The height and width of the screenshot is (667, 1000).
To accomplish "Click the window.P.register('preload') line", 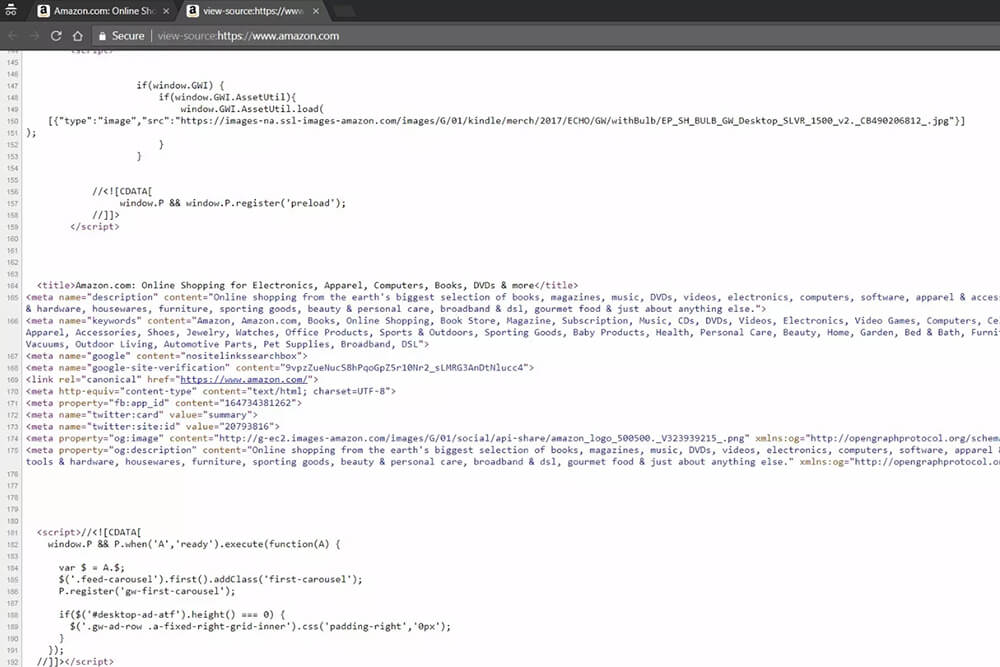I will (x=233, y=203).
